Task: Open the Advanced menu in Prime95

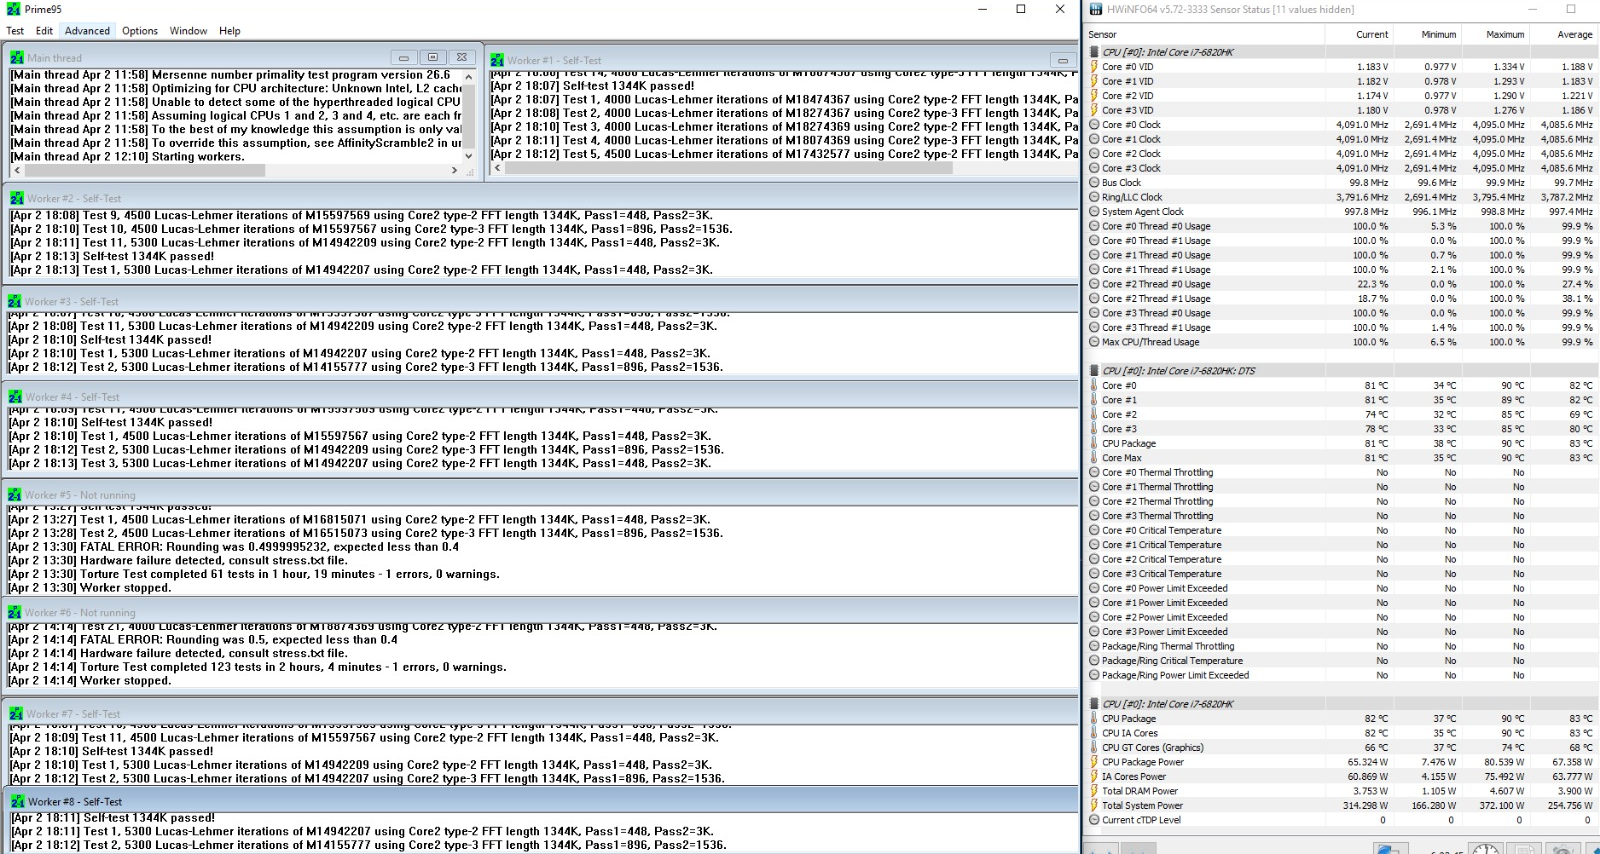Action: (x=88, y=31)
